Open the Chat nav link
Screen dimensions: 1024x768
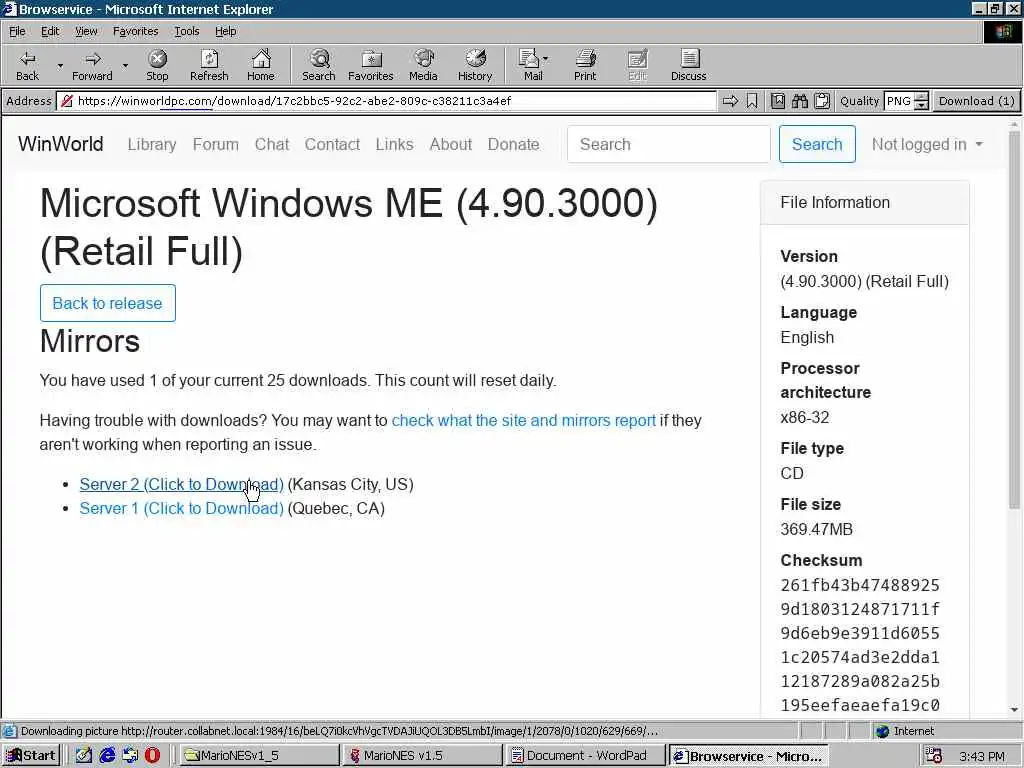pos(272,144)
